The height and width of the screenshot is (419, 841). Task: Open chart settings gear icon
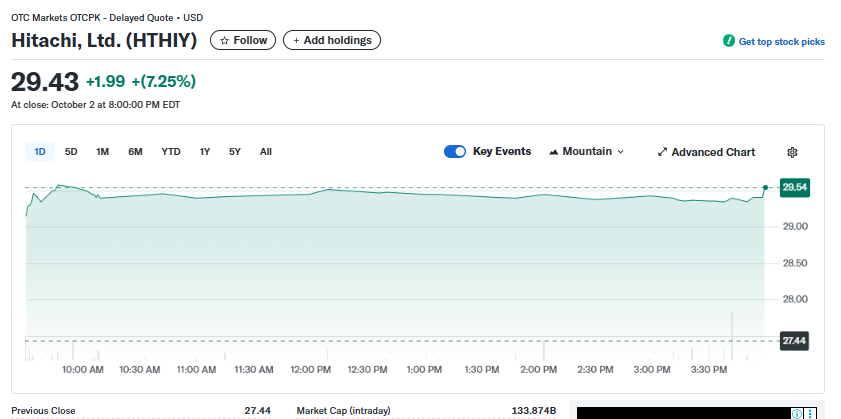(x=792, y=152)
